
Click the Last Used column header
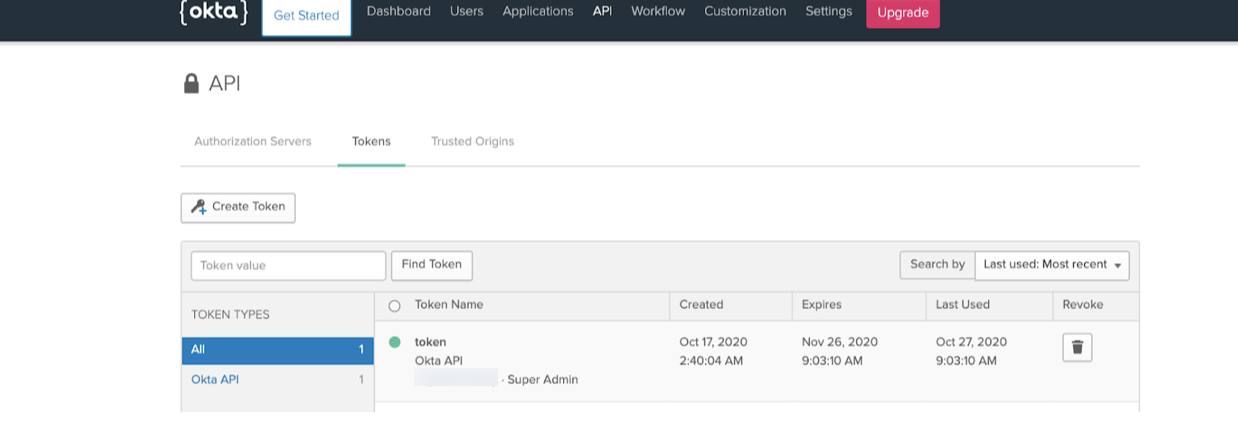963,305
